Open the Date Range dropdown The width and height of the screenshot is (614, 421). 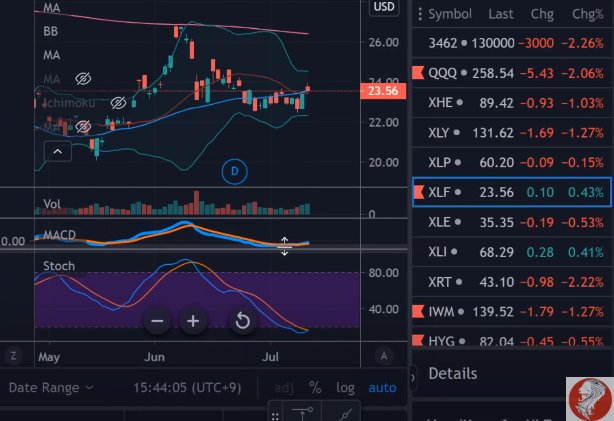(51, 387)
